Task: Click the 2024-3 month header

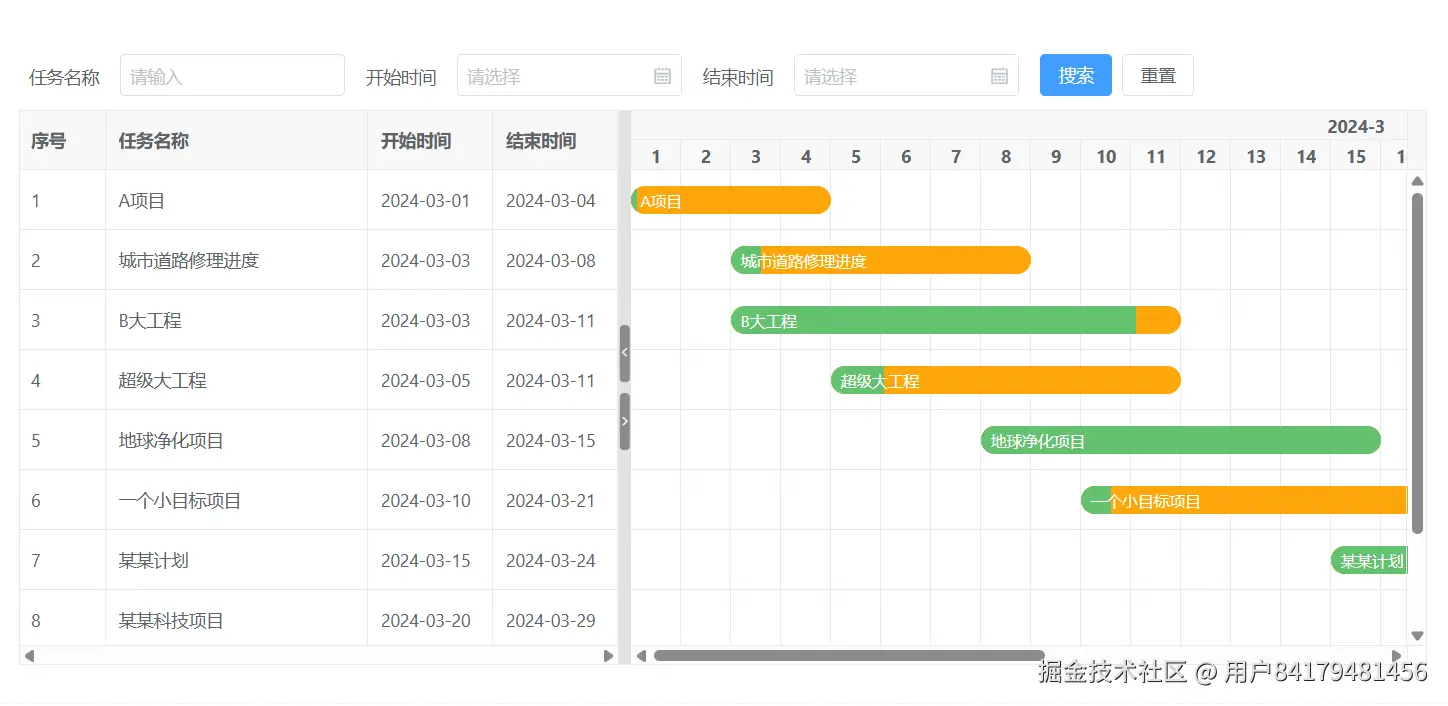Action: (x=1356, y=126)
